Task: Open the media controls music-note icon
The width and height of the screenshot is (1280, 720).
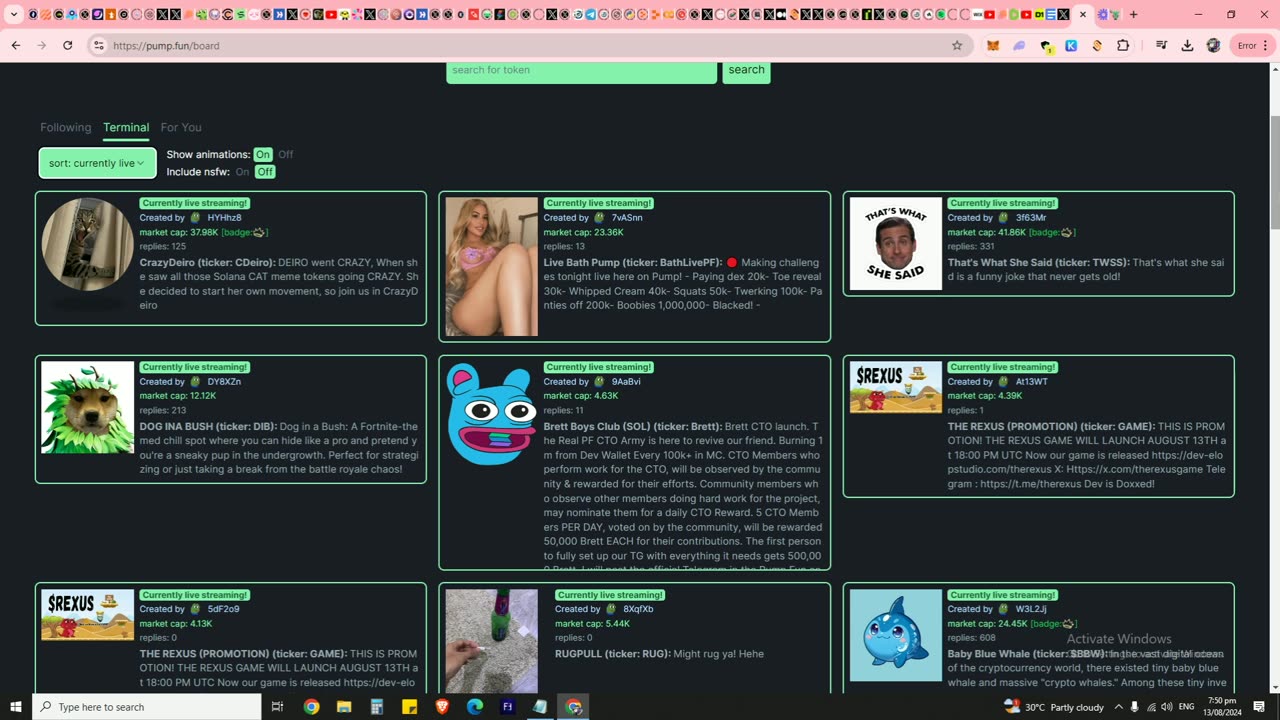Action: pyautogui.click(x=1161, y=45)
